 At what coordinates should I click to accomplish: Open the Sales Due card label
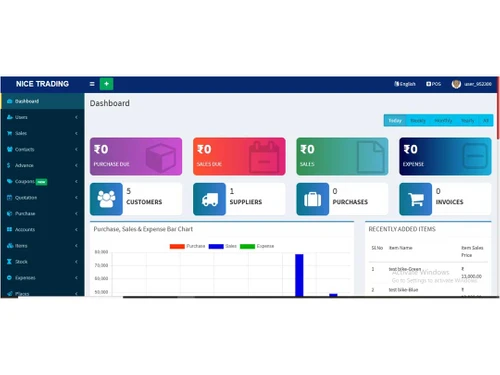coord(209,164)
